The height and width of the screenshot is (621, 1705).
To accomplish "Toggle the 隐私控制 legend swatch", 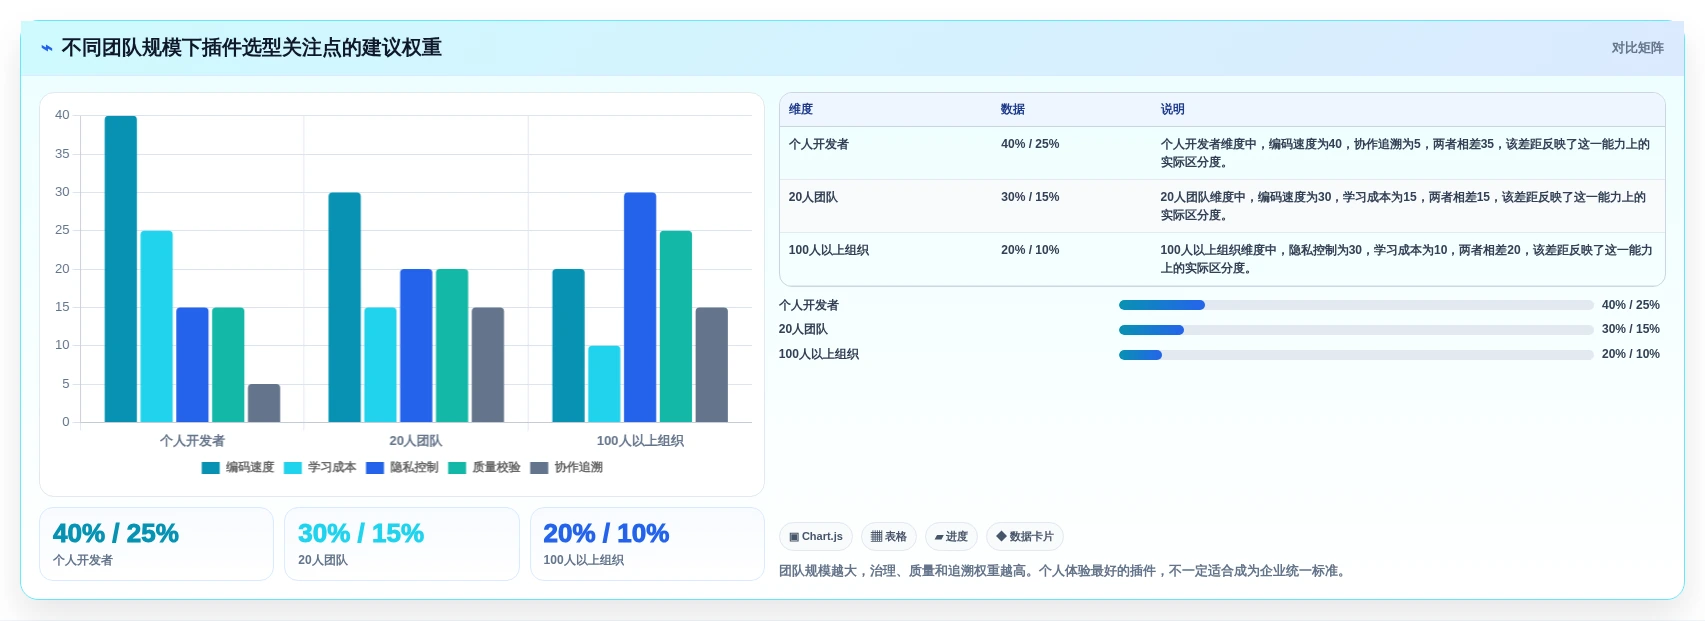I will [x=375, y=468].
